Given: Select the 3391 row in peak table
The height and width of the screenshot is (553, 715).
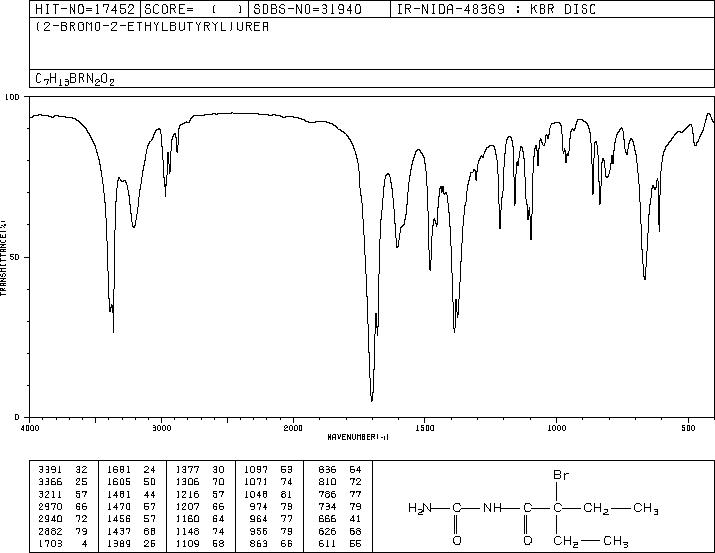Looking at the screenshot, I should coord(63,469).
